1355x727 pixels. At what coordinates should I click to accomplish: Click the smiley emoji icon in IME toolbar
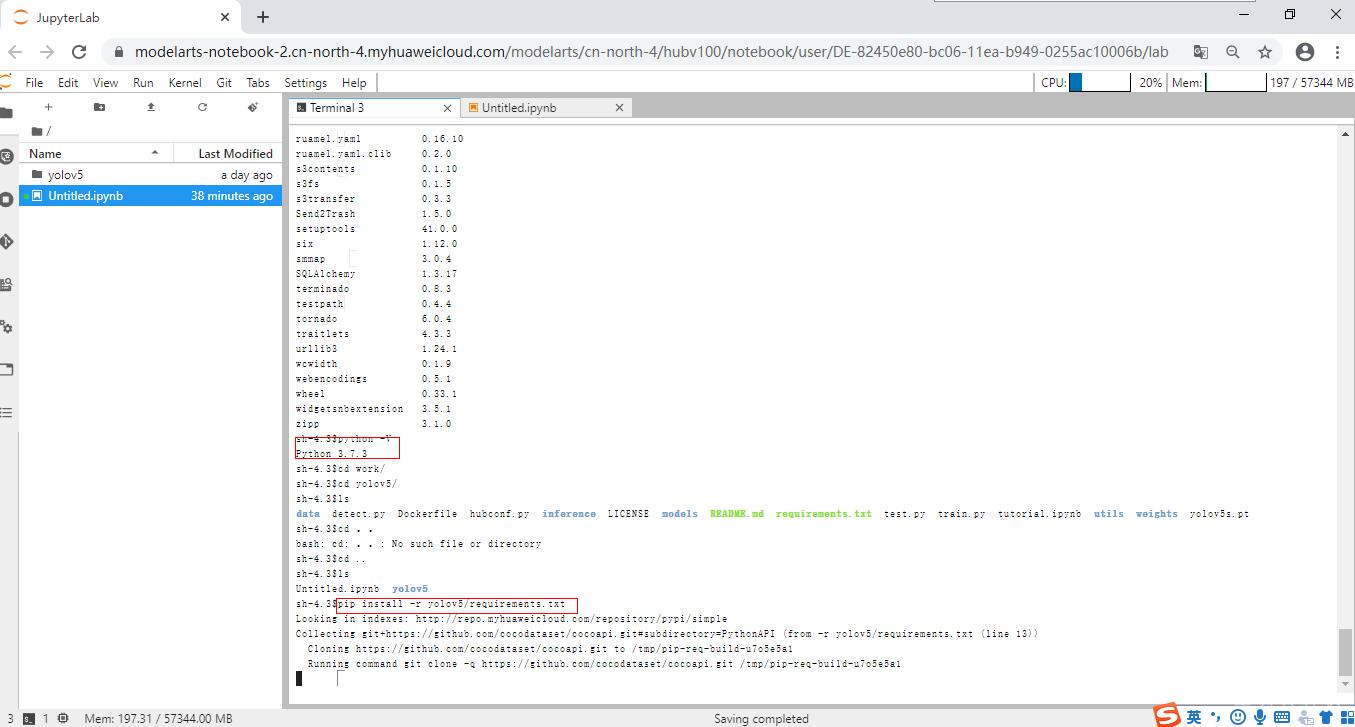pyautogui.click(x=1238, y=717)
